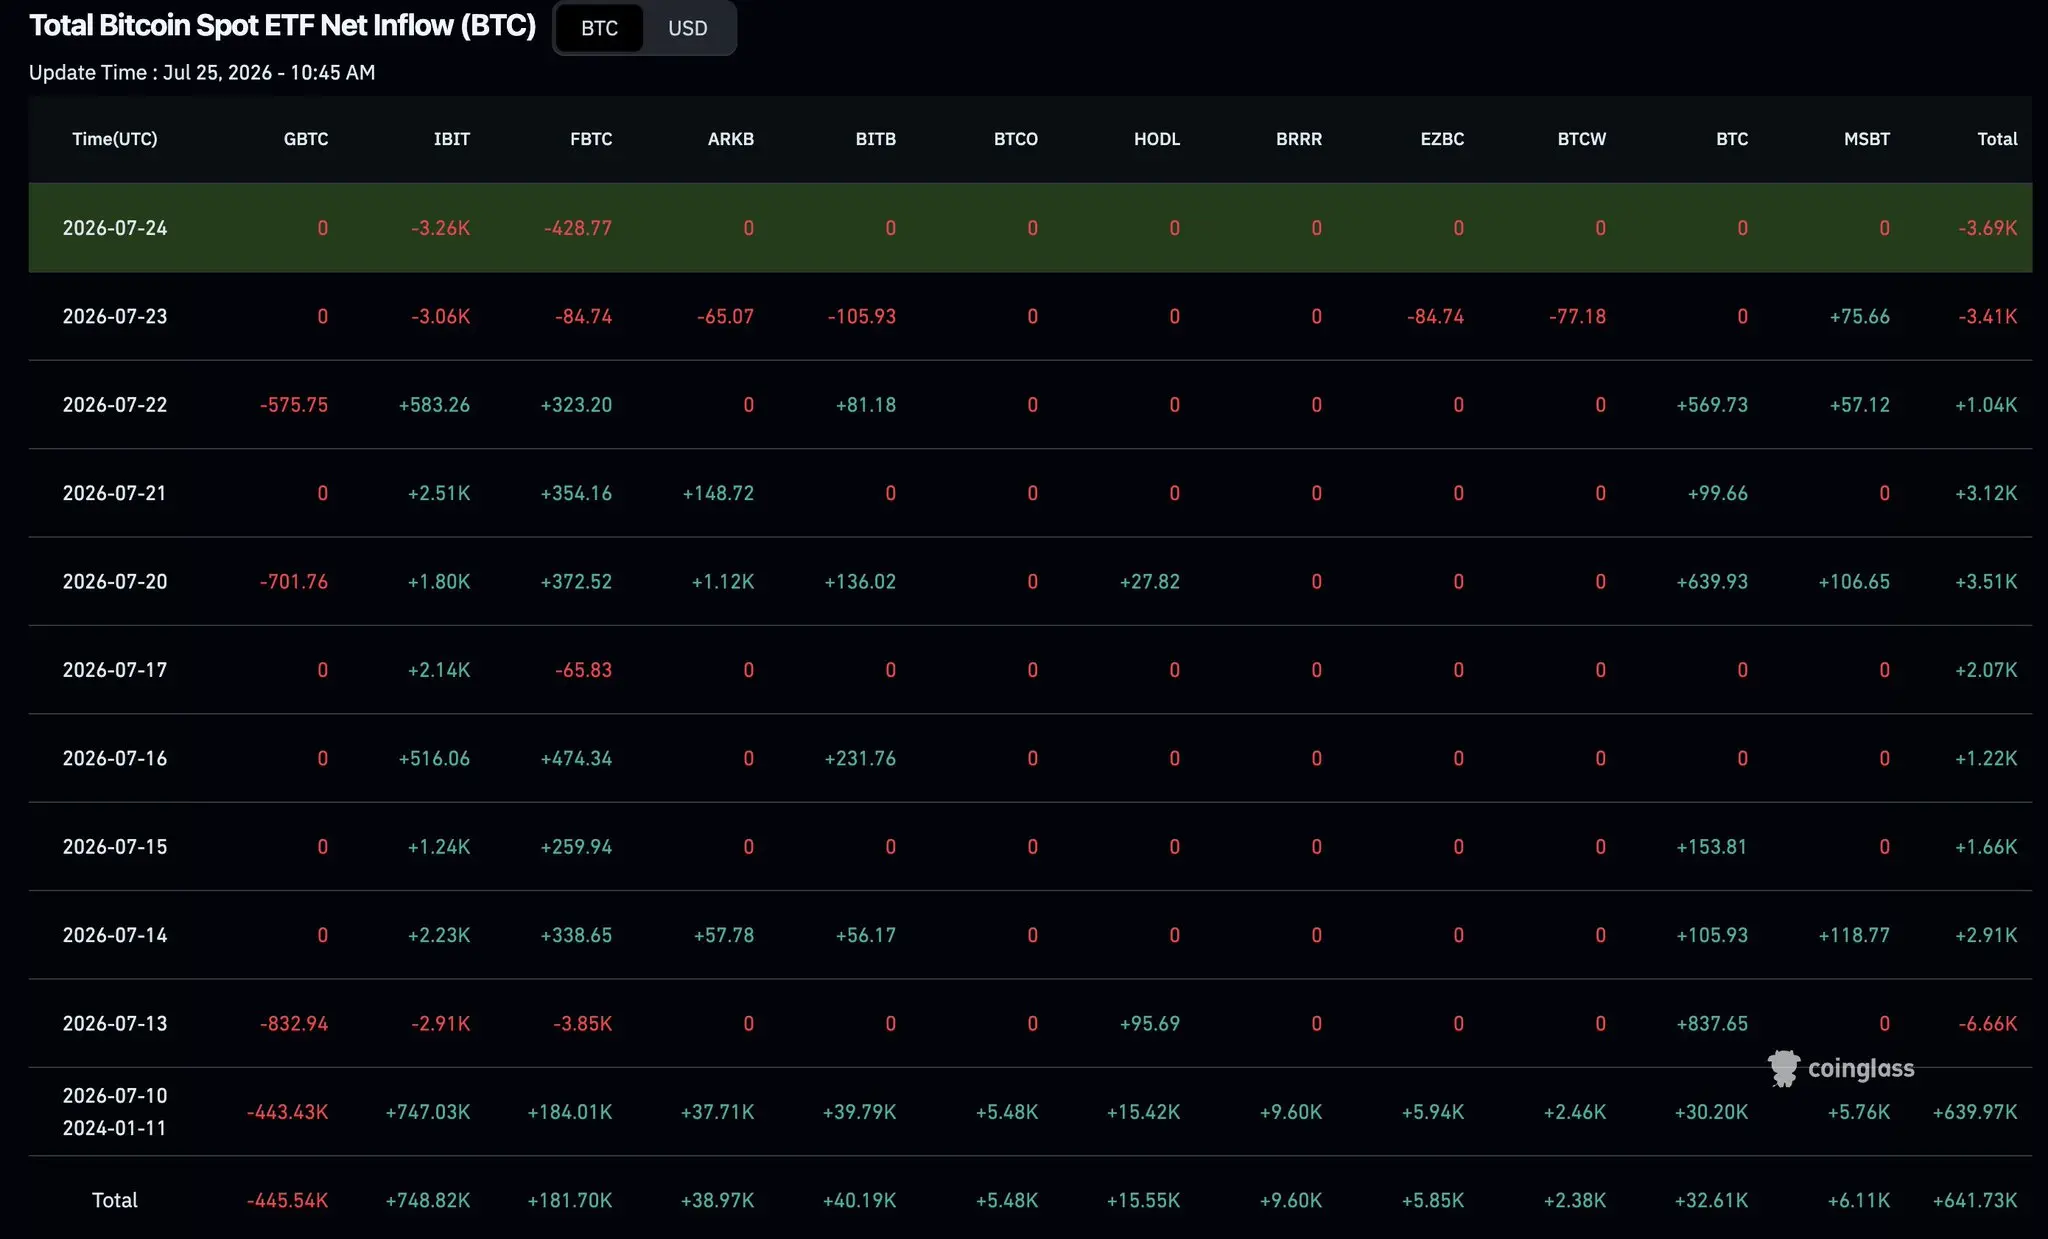This screenshot has width=2048, height=1239.
Task: Click the +583.26 IBIT value
Action: point(434,405)
